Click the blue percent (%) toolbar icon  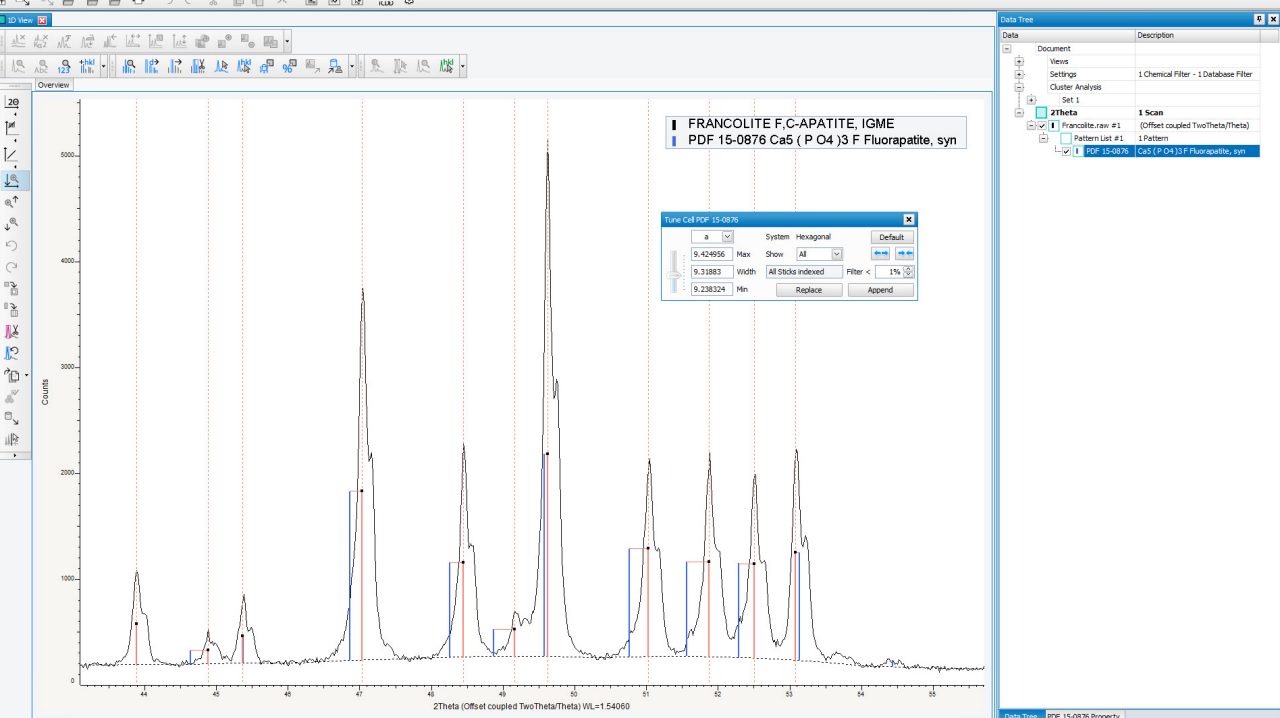[x=289, y=67]
